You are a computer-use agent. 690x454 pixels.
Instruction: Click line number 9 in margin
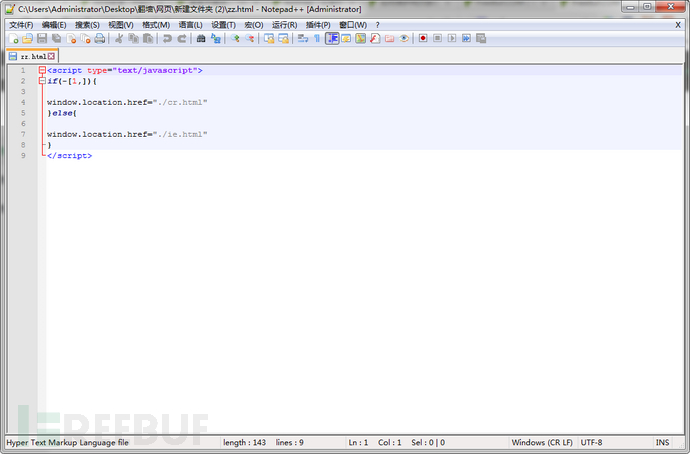(23, 156)
